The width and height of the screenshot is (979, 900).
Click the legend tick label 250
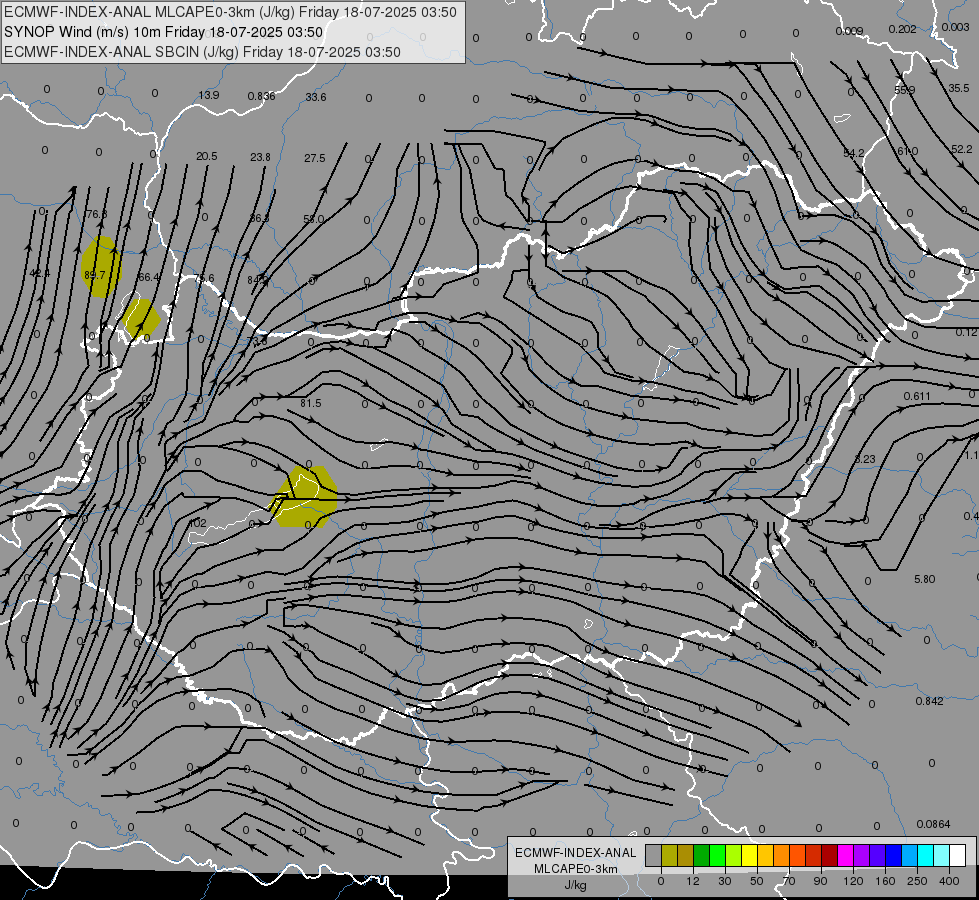(x=917, y=881)
